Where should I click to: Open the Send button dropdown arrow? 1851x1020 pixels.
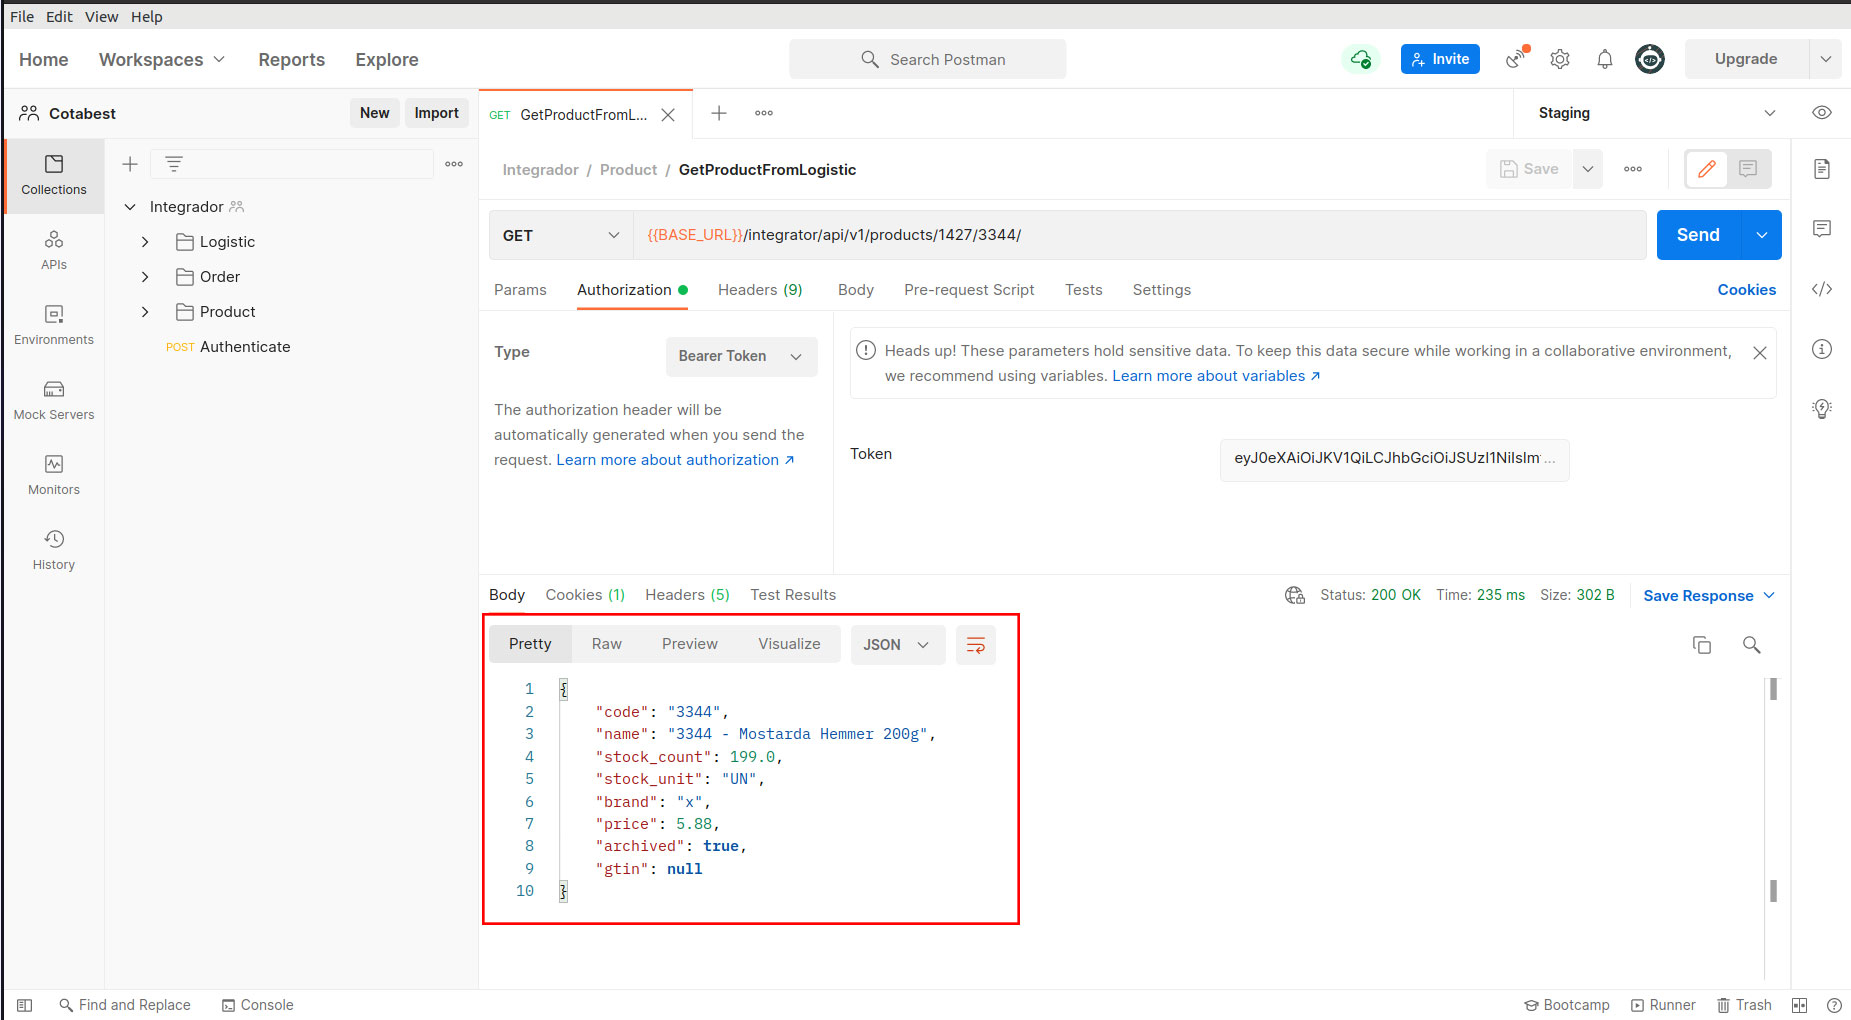point(1761,235)
